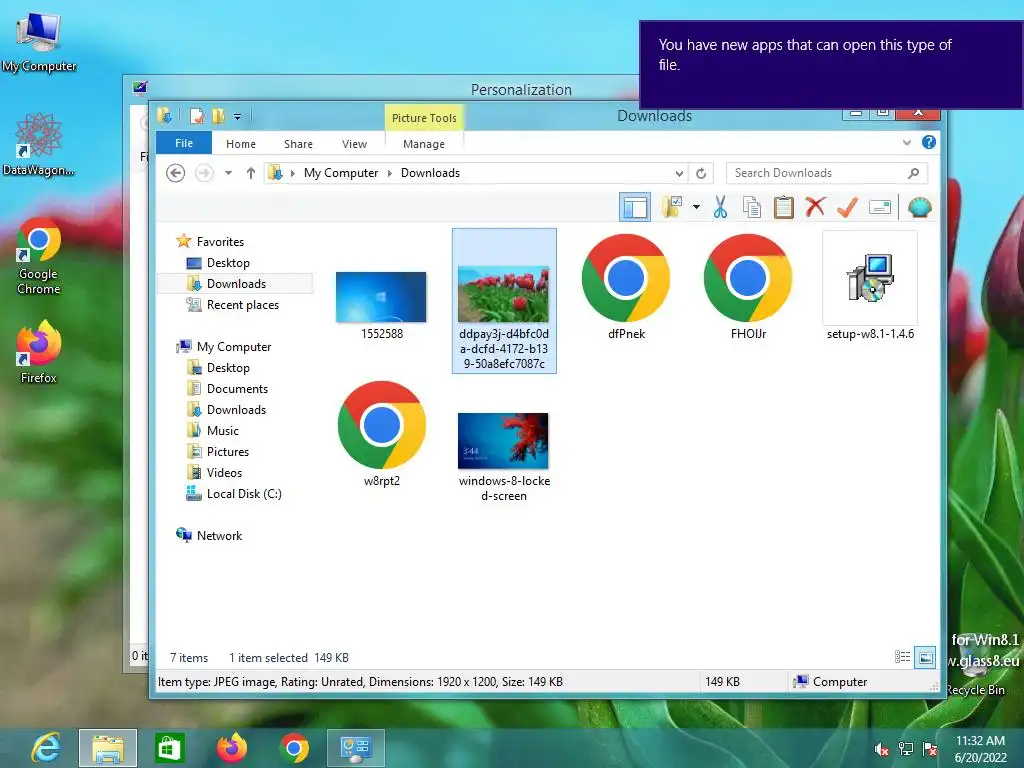Open Videos in the navigation tree
This screenshot has height=768, width=1024.
click(224, 473)
